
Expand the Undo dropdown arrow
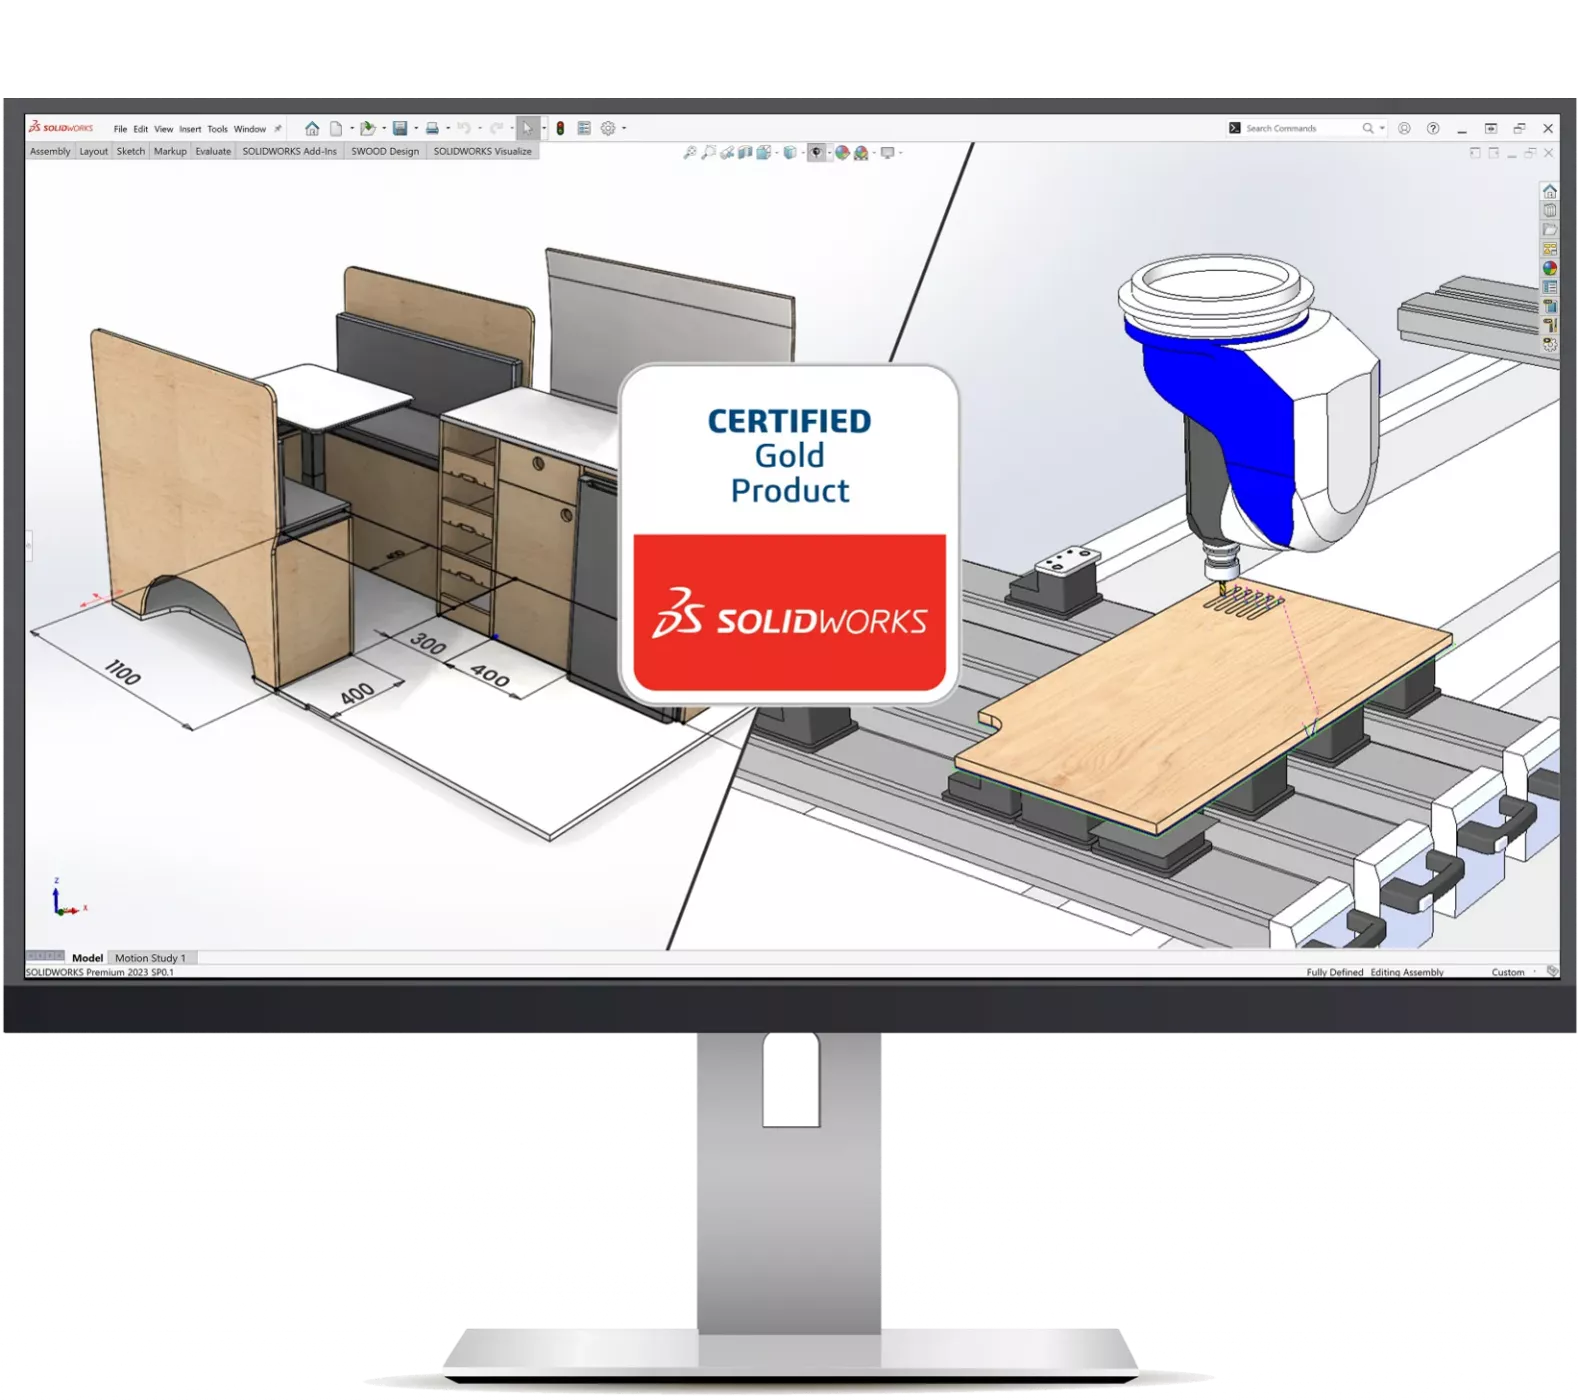click(x=480, y=128)
